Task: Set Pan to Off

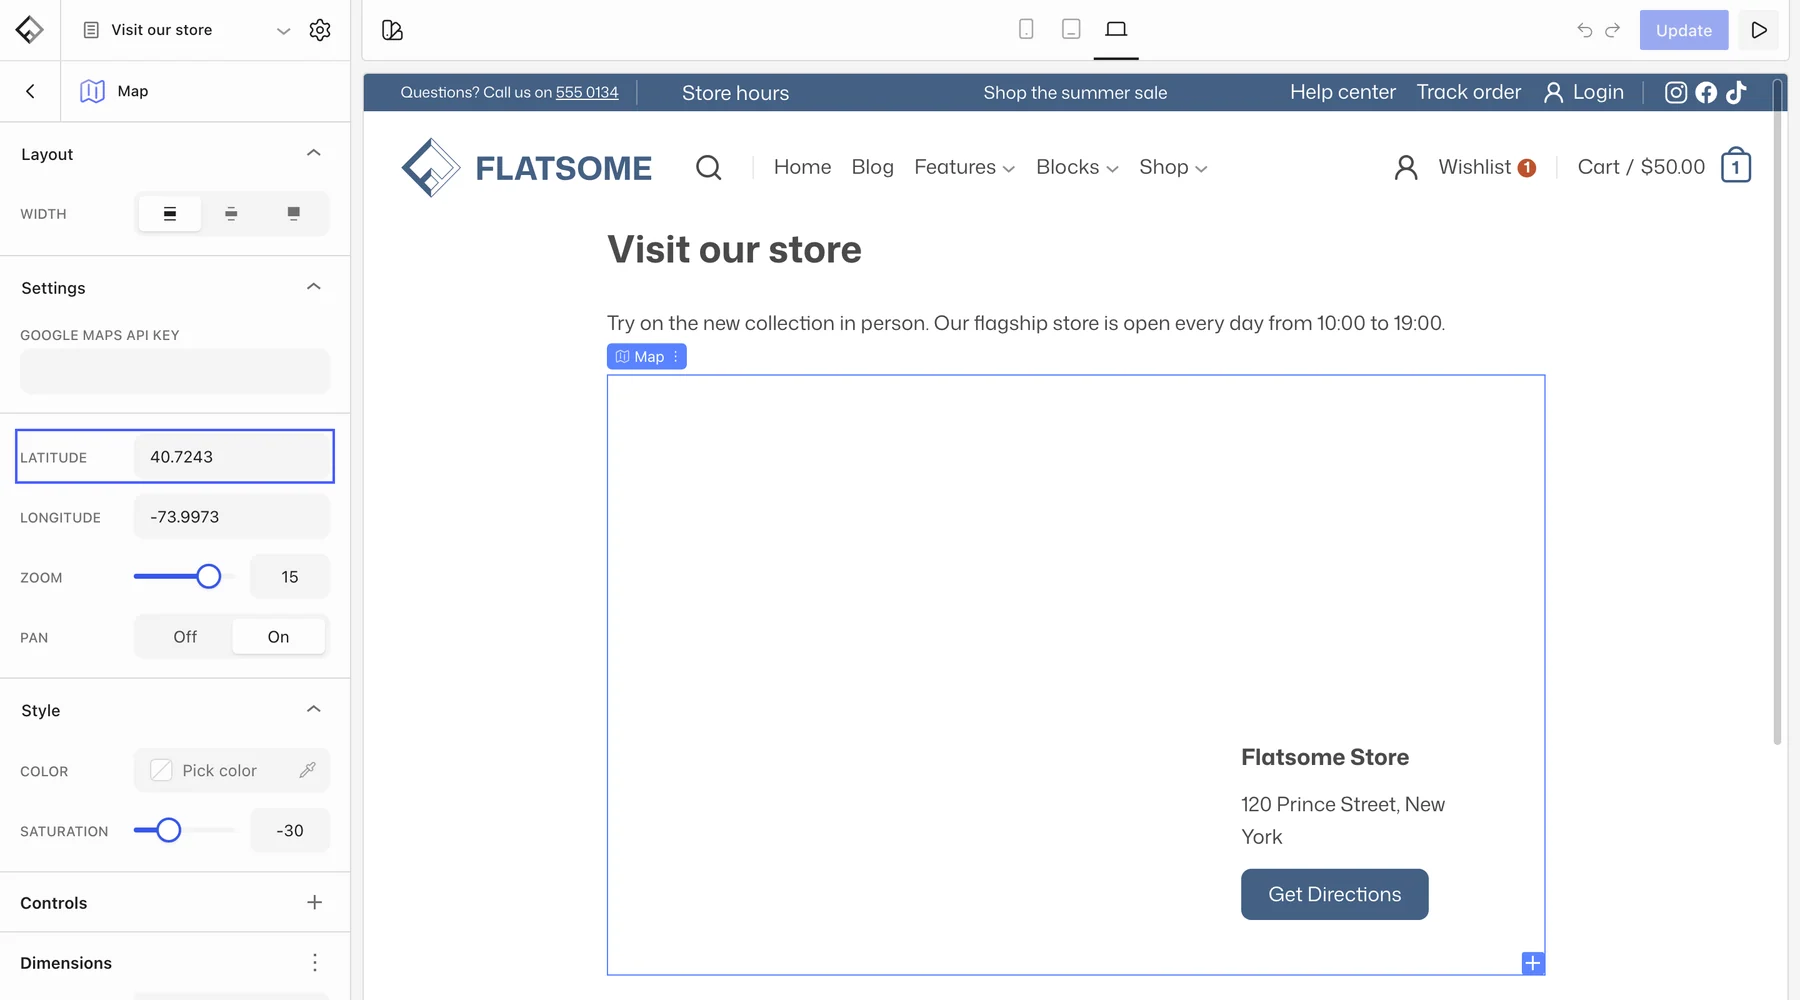Action: click(185, 637)
